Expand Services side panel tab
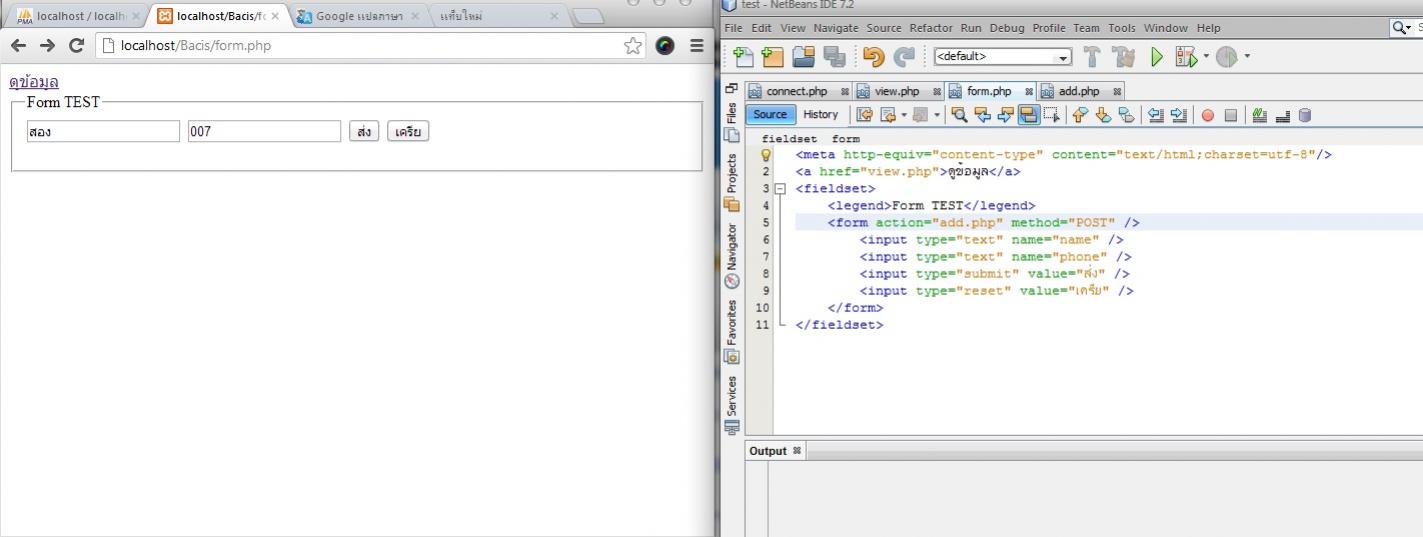 tap(732, 404)
